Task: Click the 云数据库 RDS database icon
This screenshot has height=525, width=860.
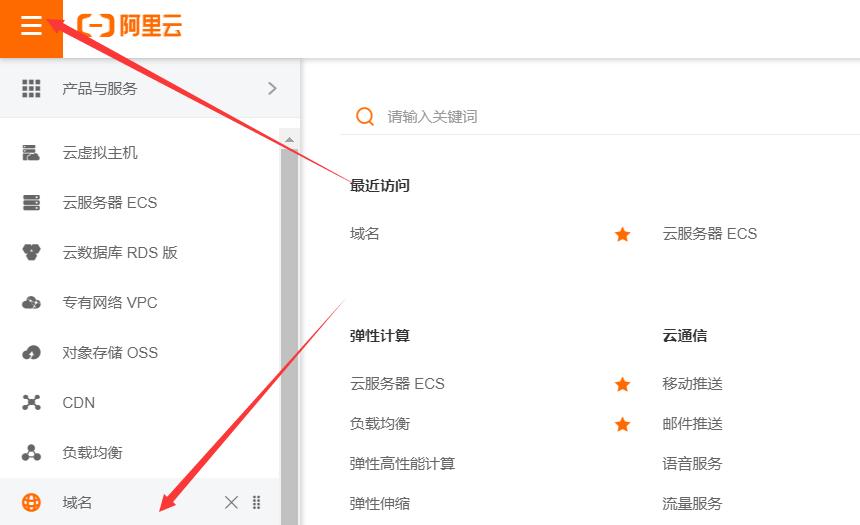Action: click(31, 252)
